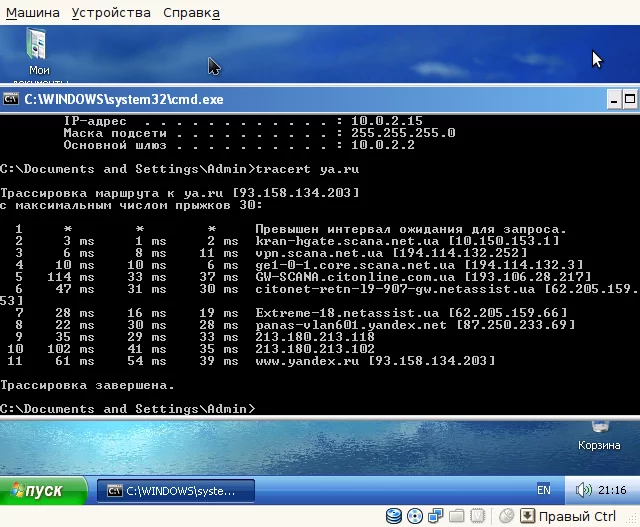Click the mouse integration status icon

click(x=507, y=516)
